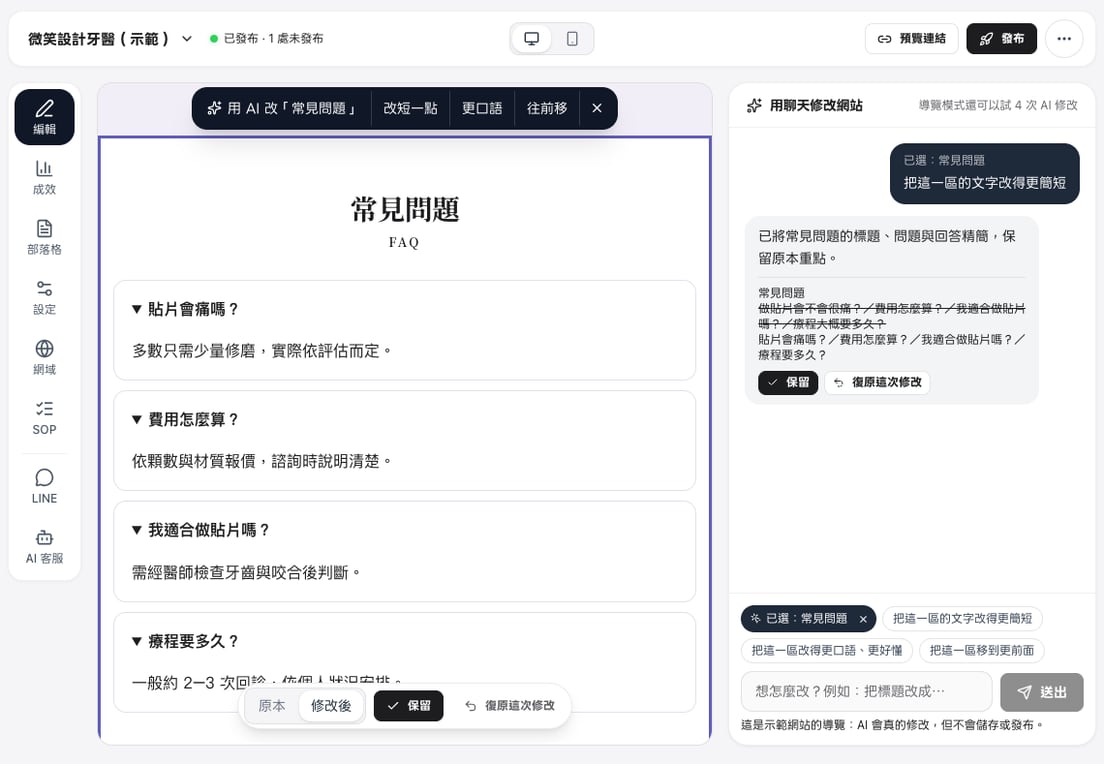Click the answer 依顆數與材質報價，諮詢時說明清楚。
The image size is (1104, 764).
[262, 461]
